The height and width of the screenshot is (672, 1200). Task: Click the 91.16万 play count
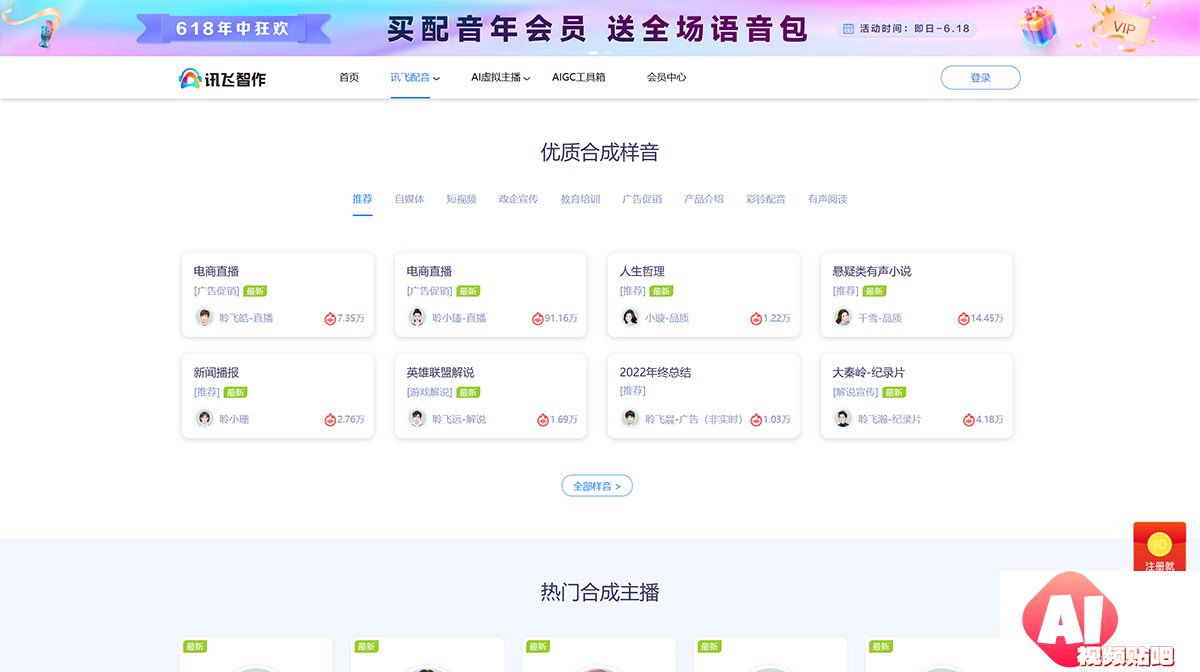(561, 318)
